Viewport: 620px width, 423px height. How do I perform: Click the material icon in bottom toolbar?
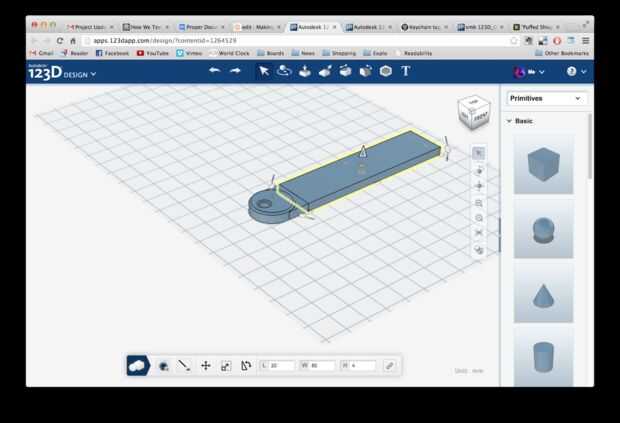click(x=163, y=366)
